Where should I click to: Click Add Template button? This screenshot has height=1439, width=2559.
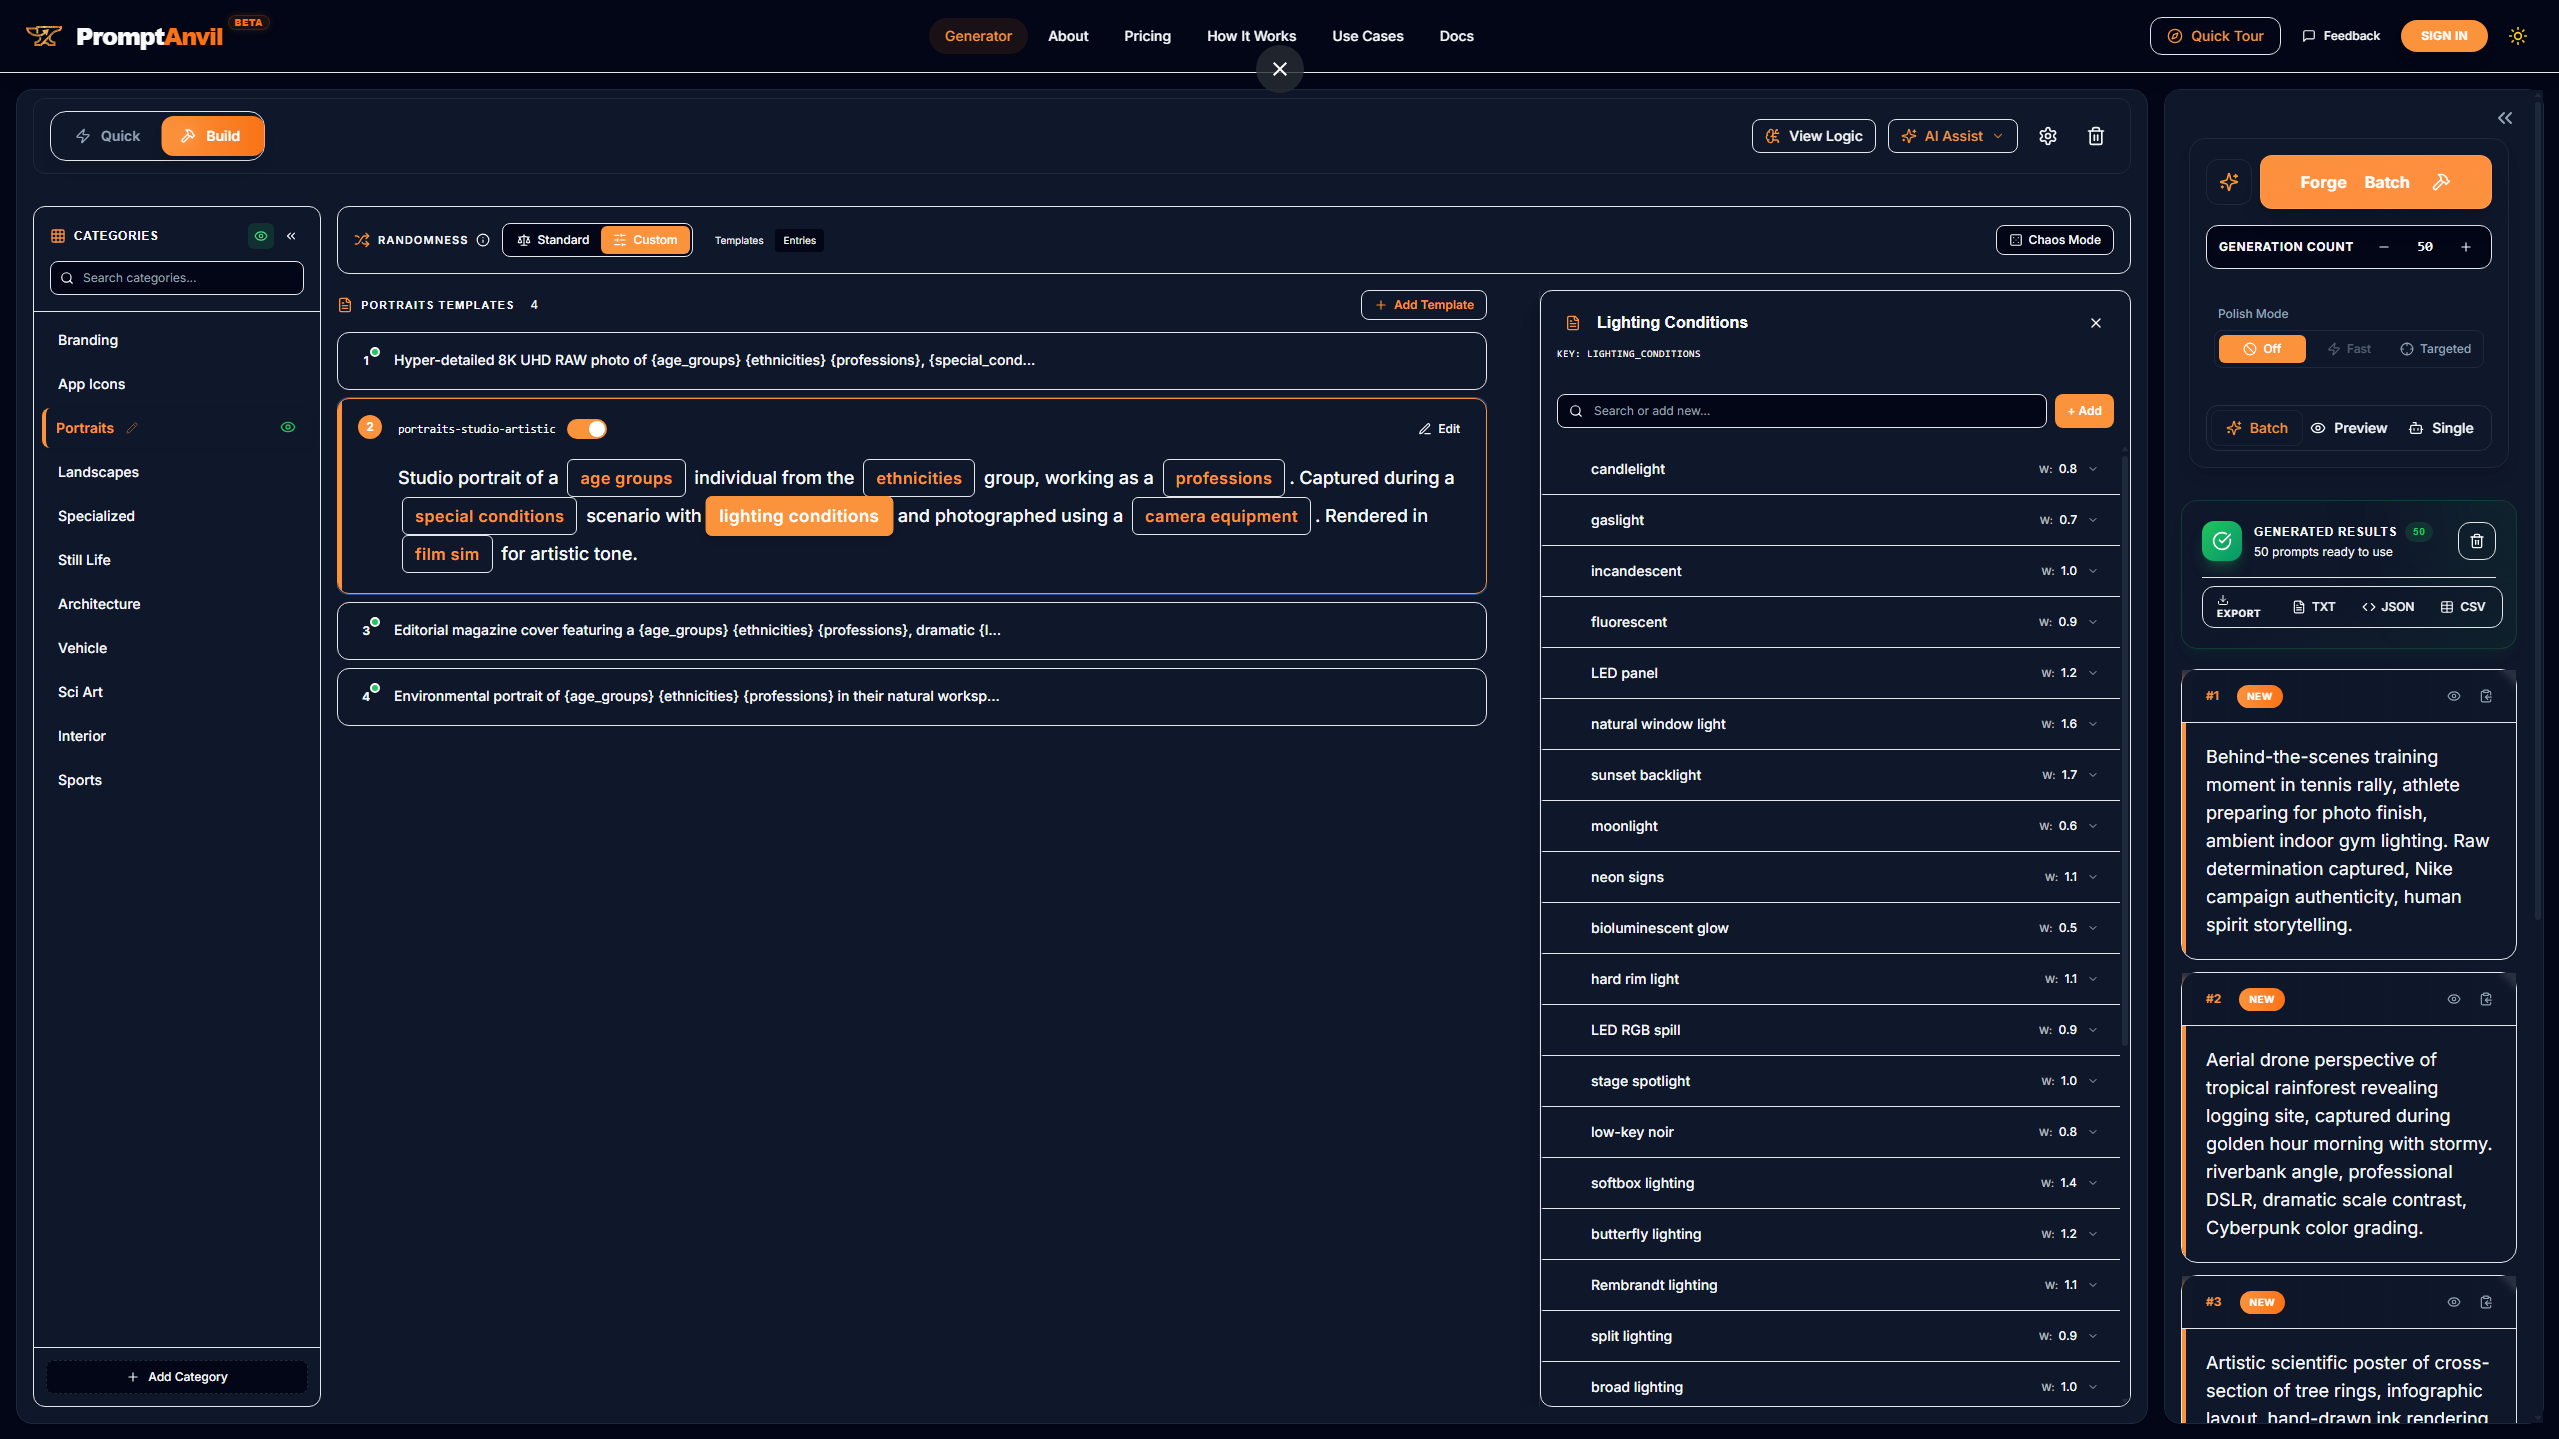point(1423,305)
